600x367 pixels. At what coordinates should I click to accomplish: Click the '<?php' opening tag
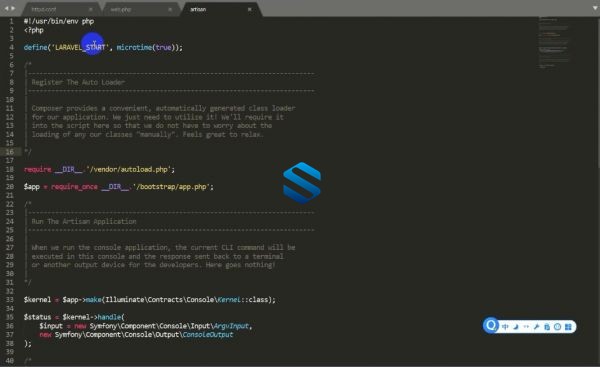34,30
